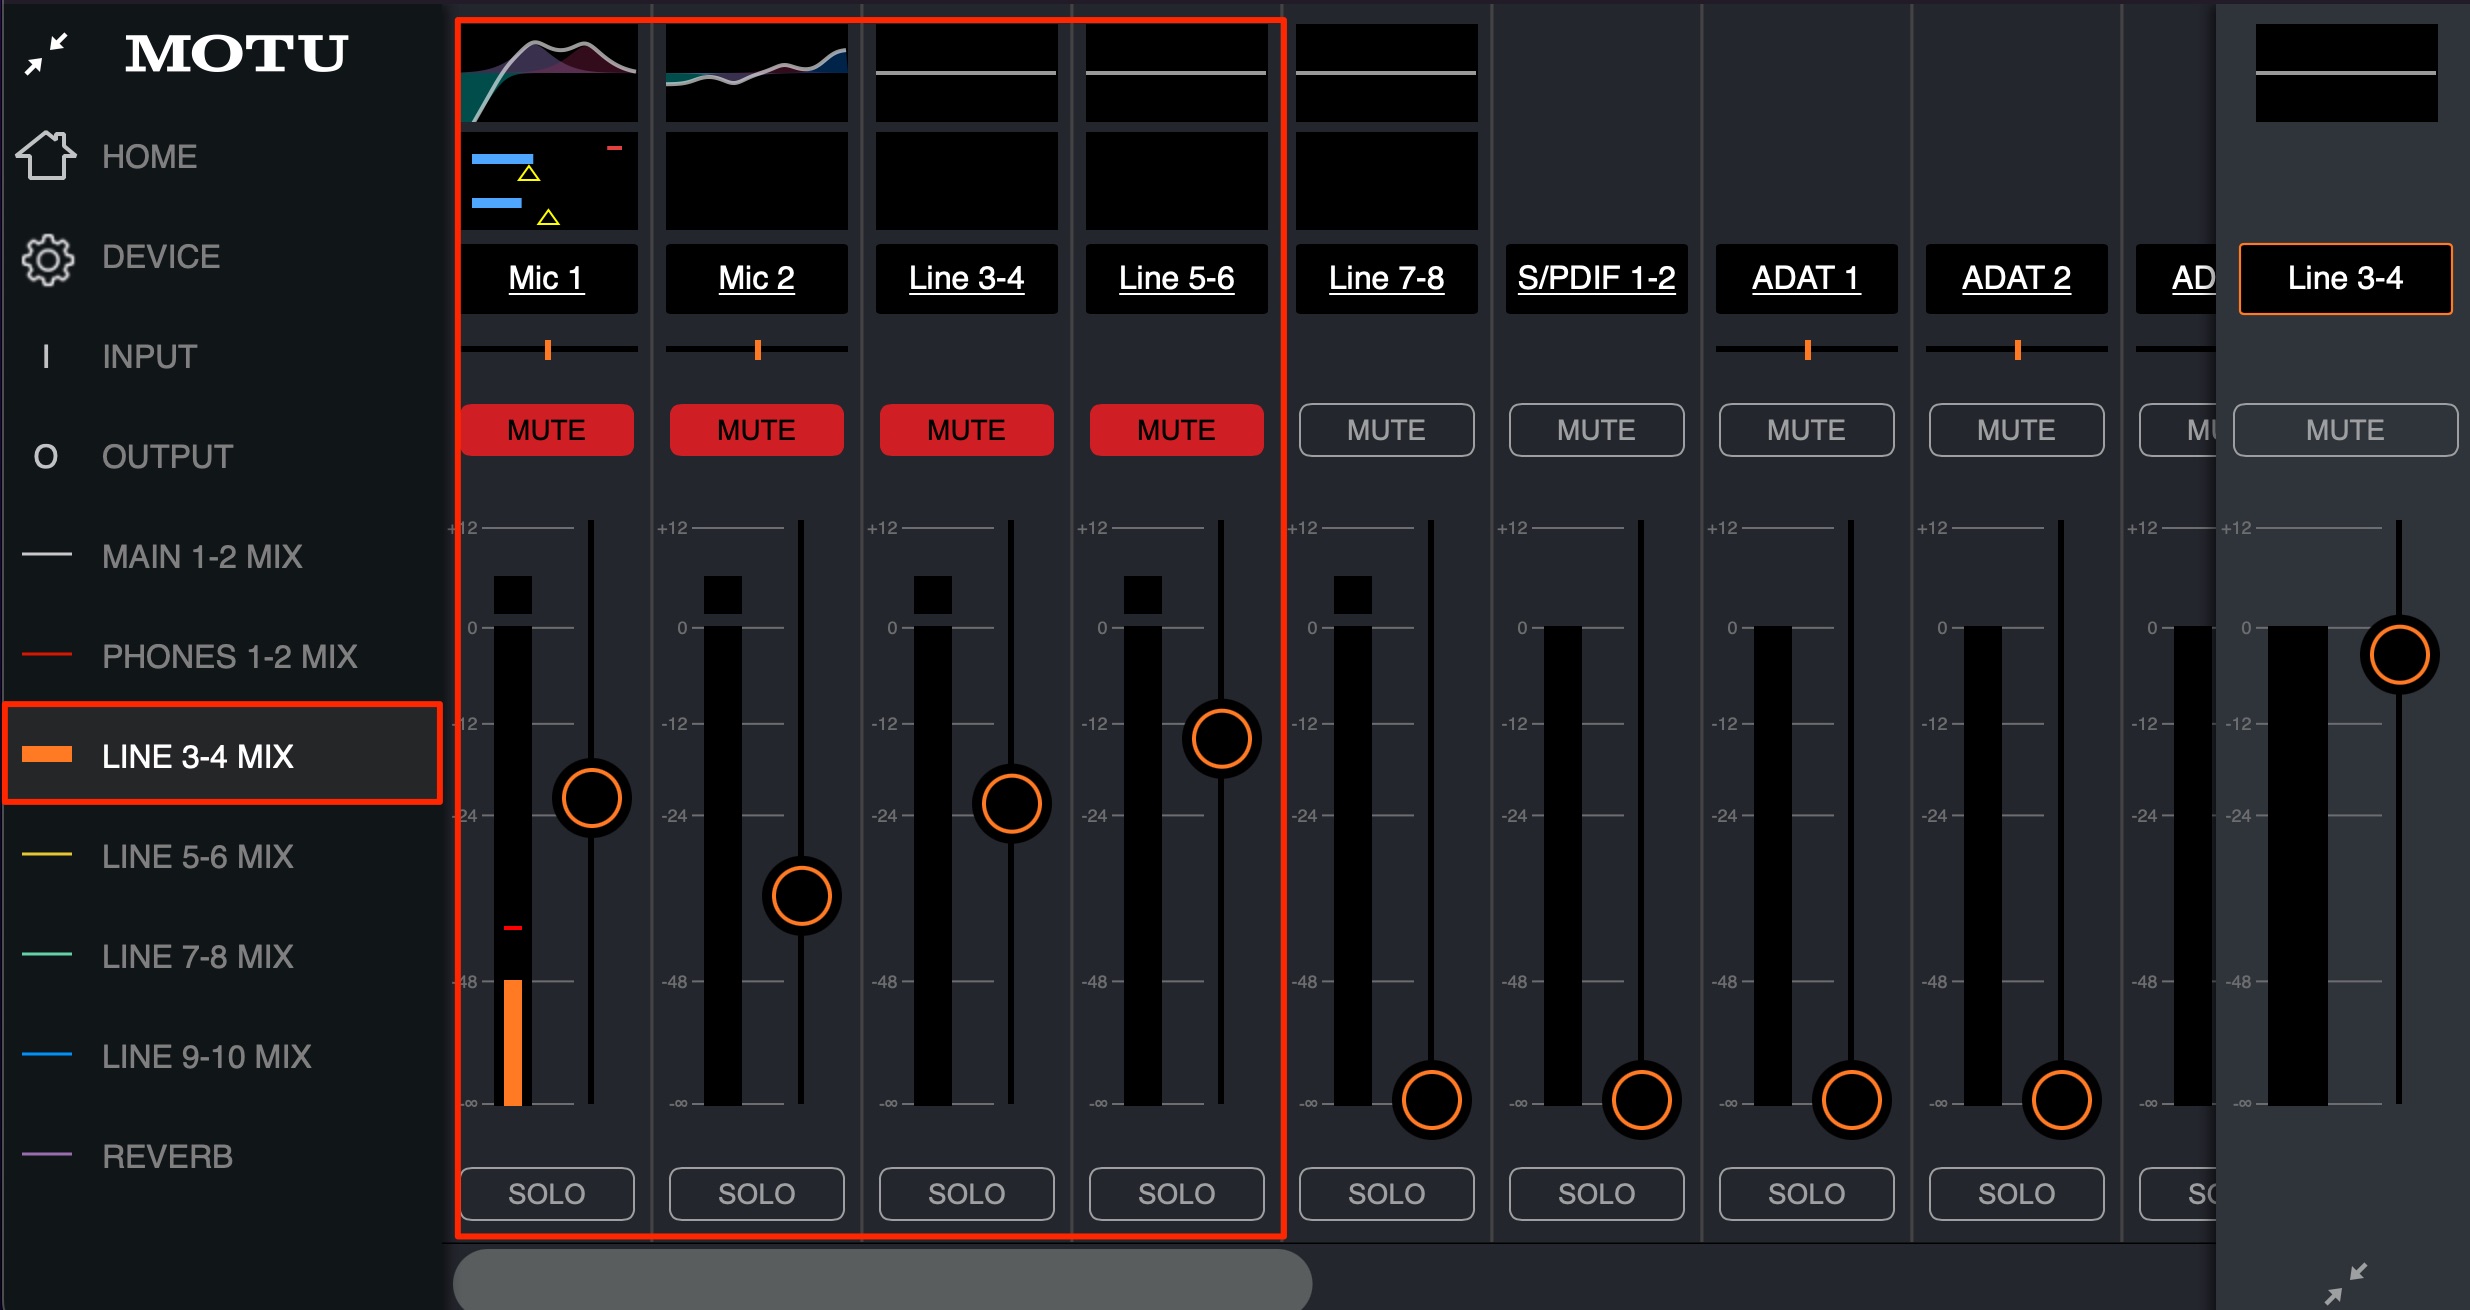This screenshot has height=1310, width=2470.
Task: Unmute the Line 5-6 channel
Action: pyautogui.click(x=1177, y=430)
